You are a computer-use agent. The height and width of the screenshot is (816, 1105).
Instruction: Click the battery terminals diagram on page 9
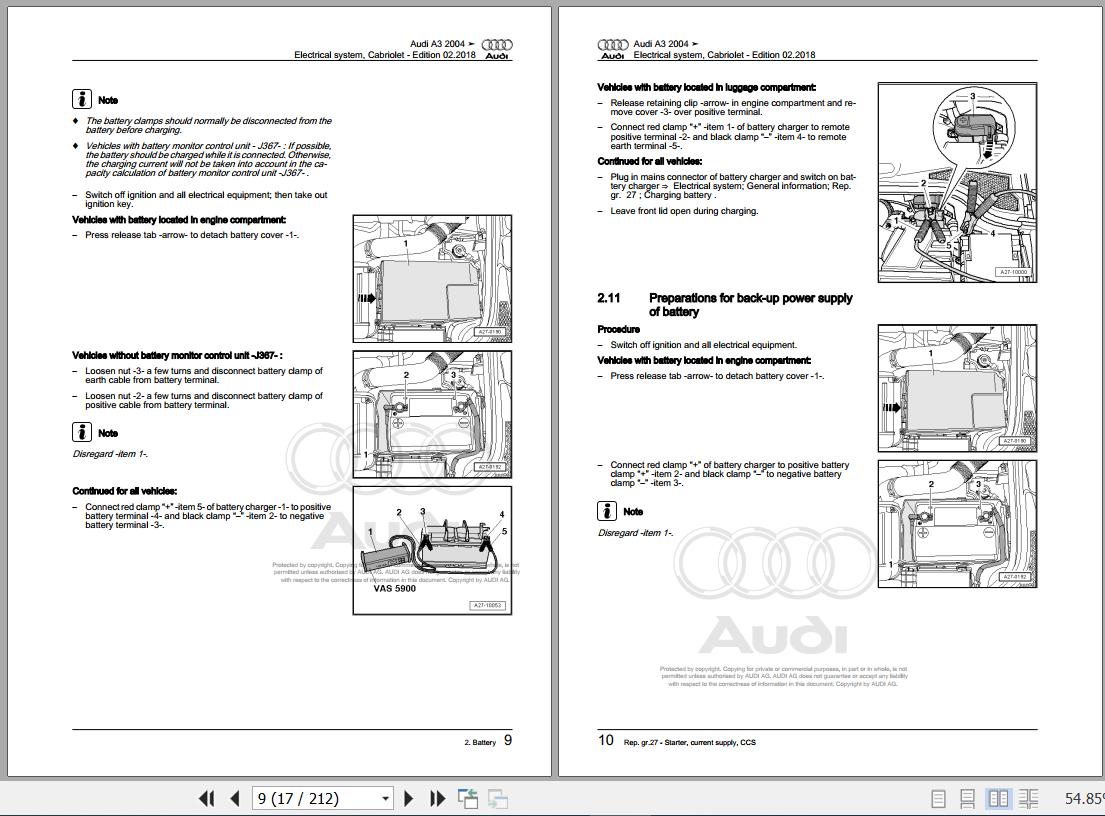click(432, 415)
